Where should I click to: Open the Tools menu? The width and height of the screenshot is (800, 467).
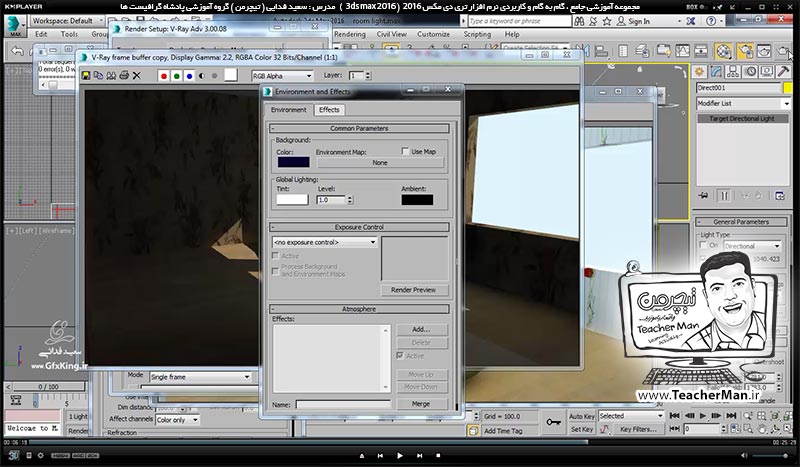pos(69,34)
